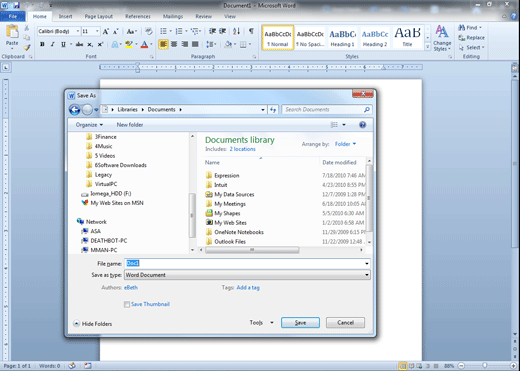Switch to the Page Layout tab
Screen dimensions: 520x371
point(99,16)
